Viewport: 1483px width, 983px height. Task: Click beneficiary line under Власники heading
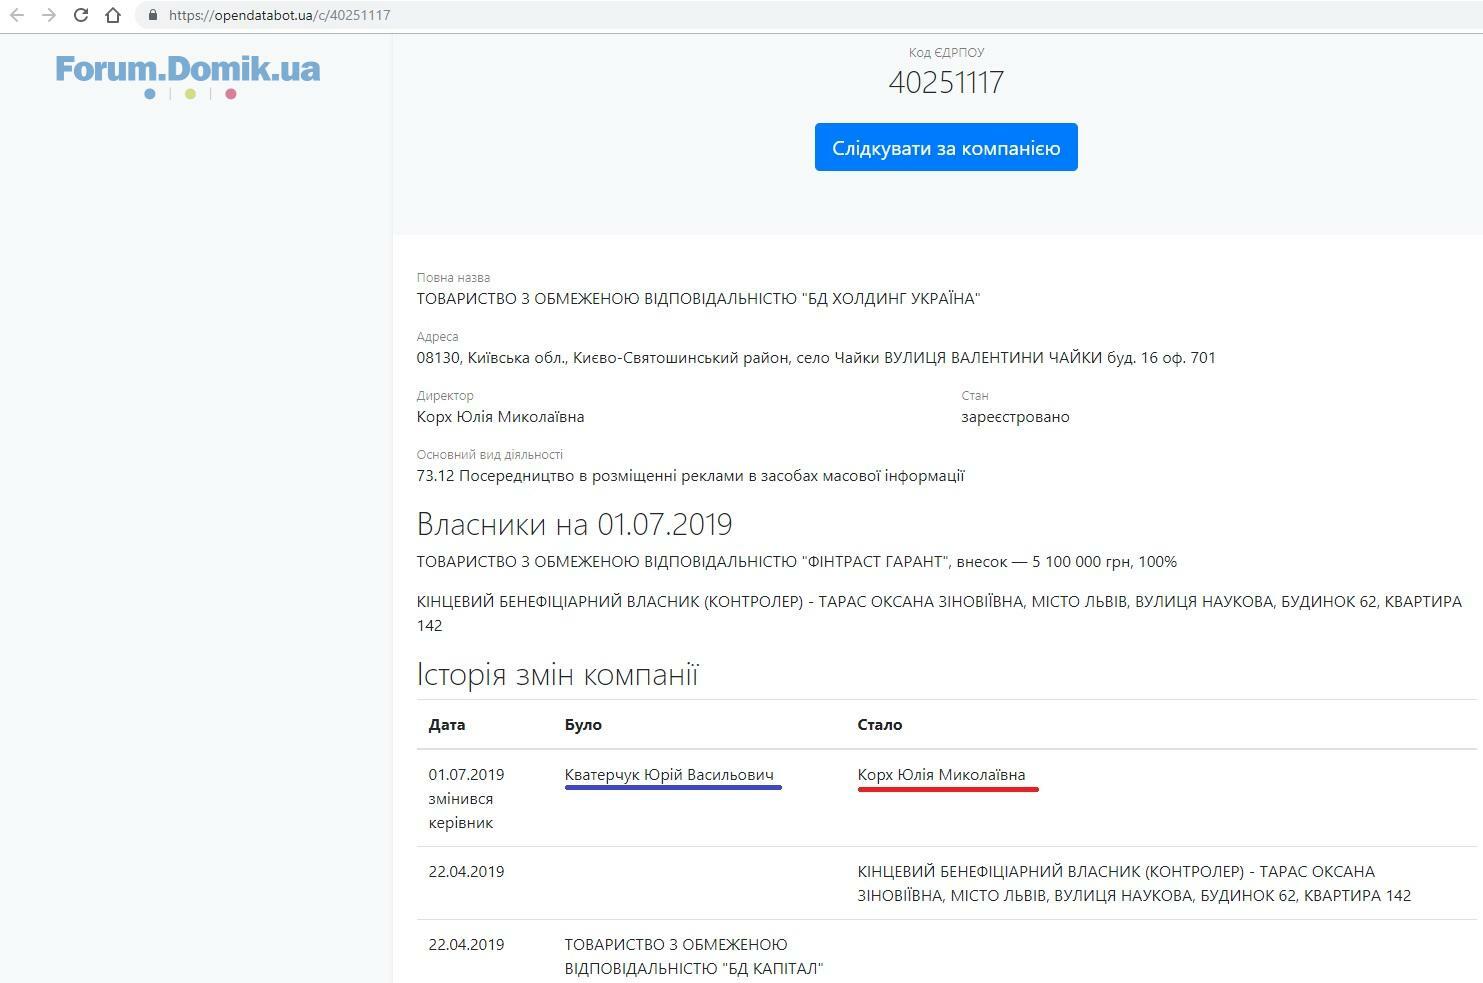point(939,613)
